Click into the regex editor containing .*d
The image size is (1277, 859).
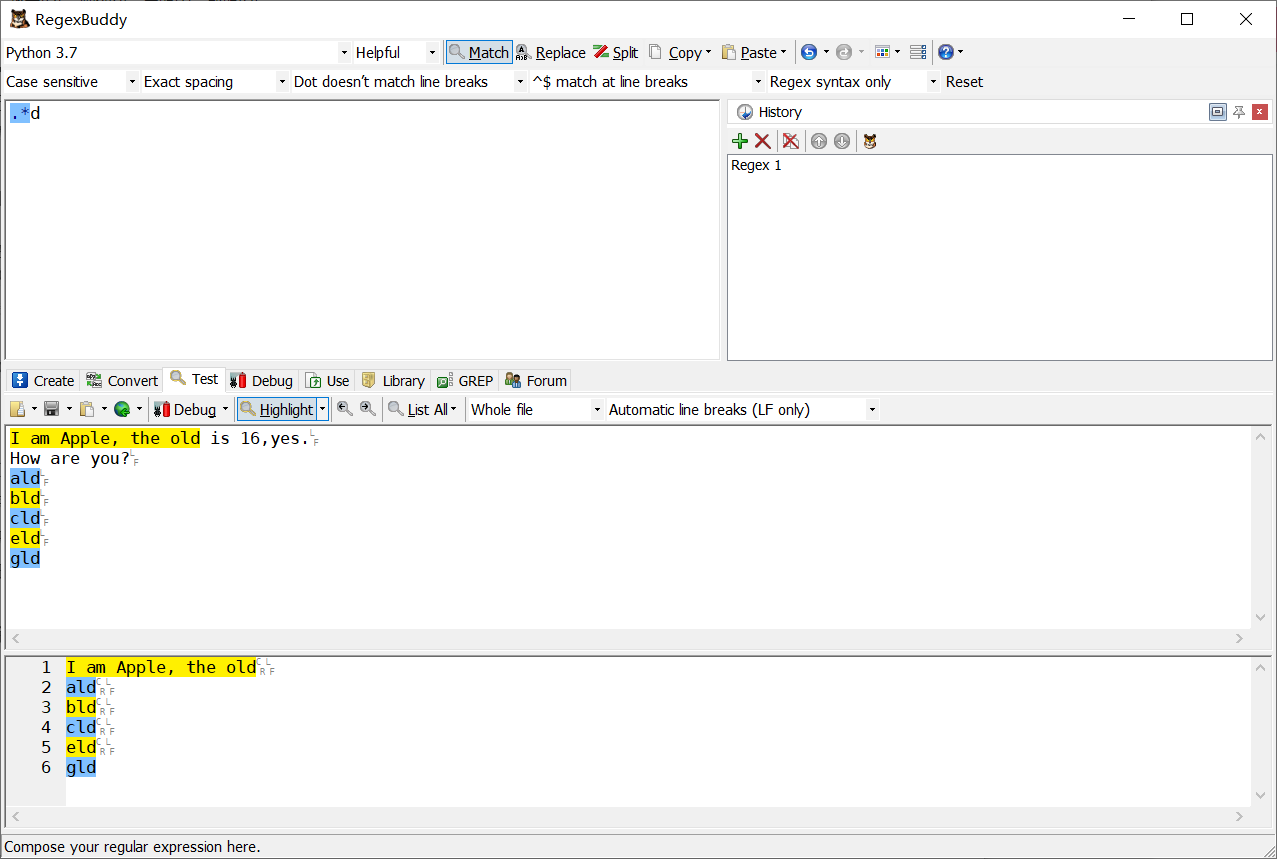point(362,230)
